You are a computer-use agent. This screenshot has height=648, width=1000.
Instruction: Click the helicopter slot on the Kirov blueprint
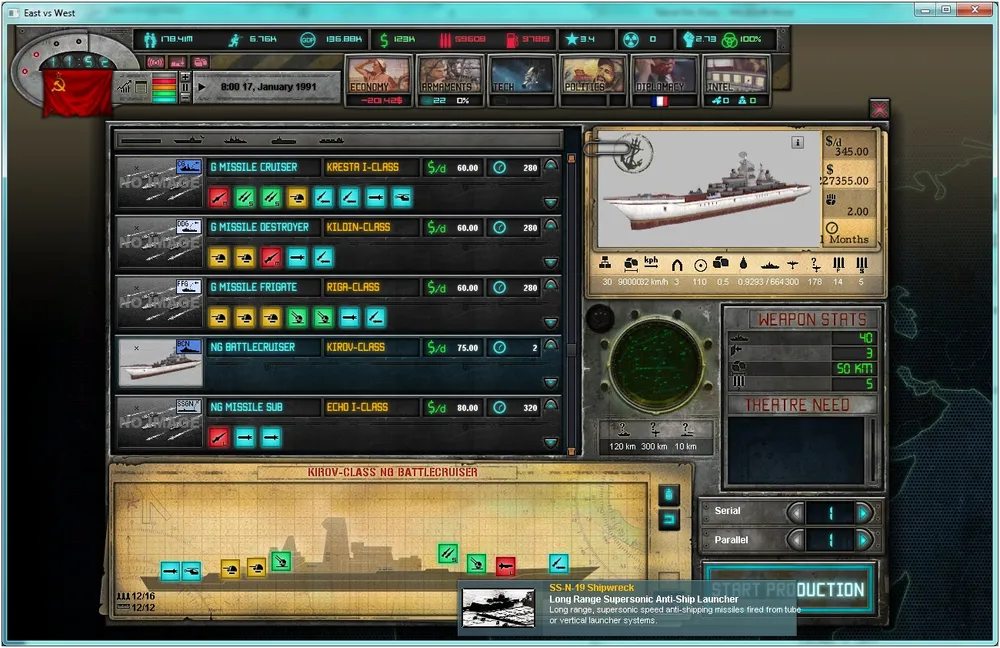191,571
